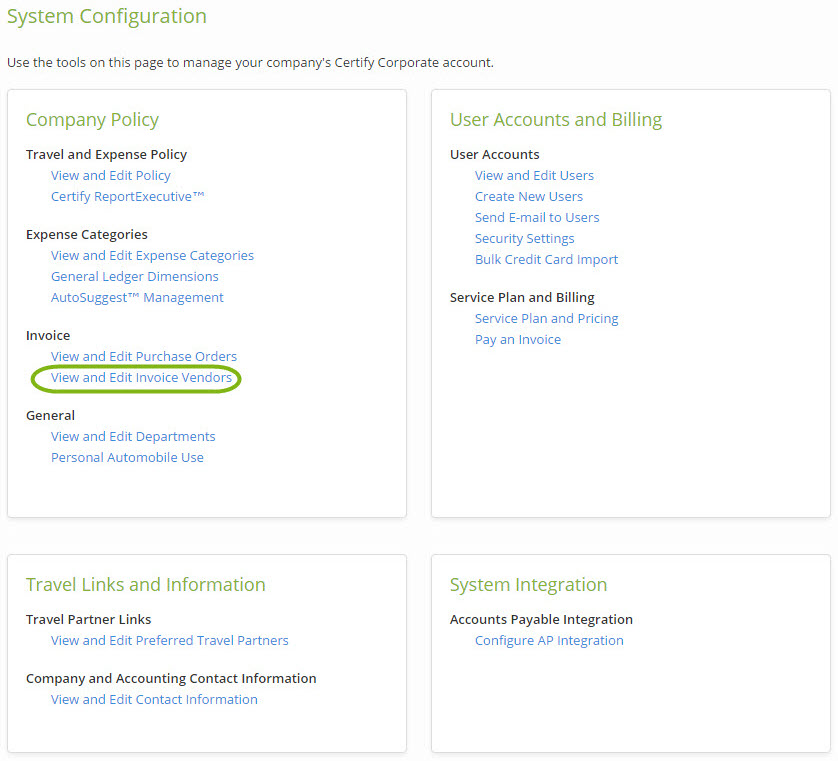View Service Plan and Pricing
This screenshot has width=838, height=761.
546,318
